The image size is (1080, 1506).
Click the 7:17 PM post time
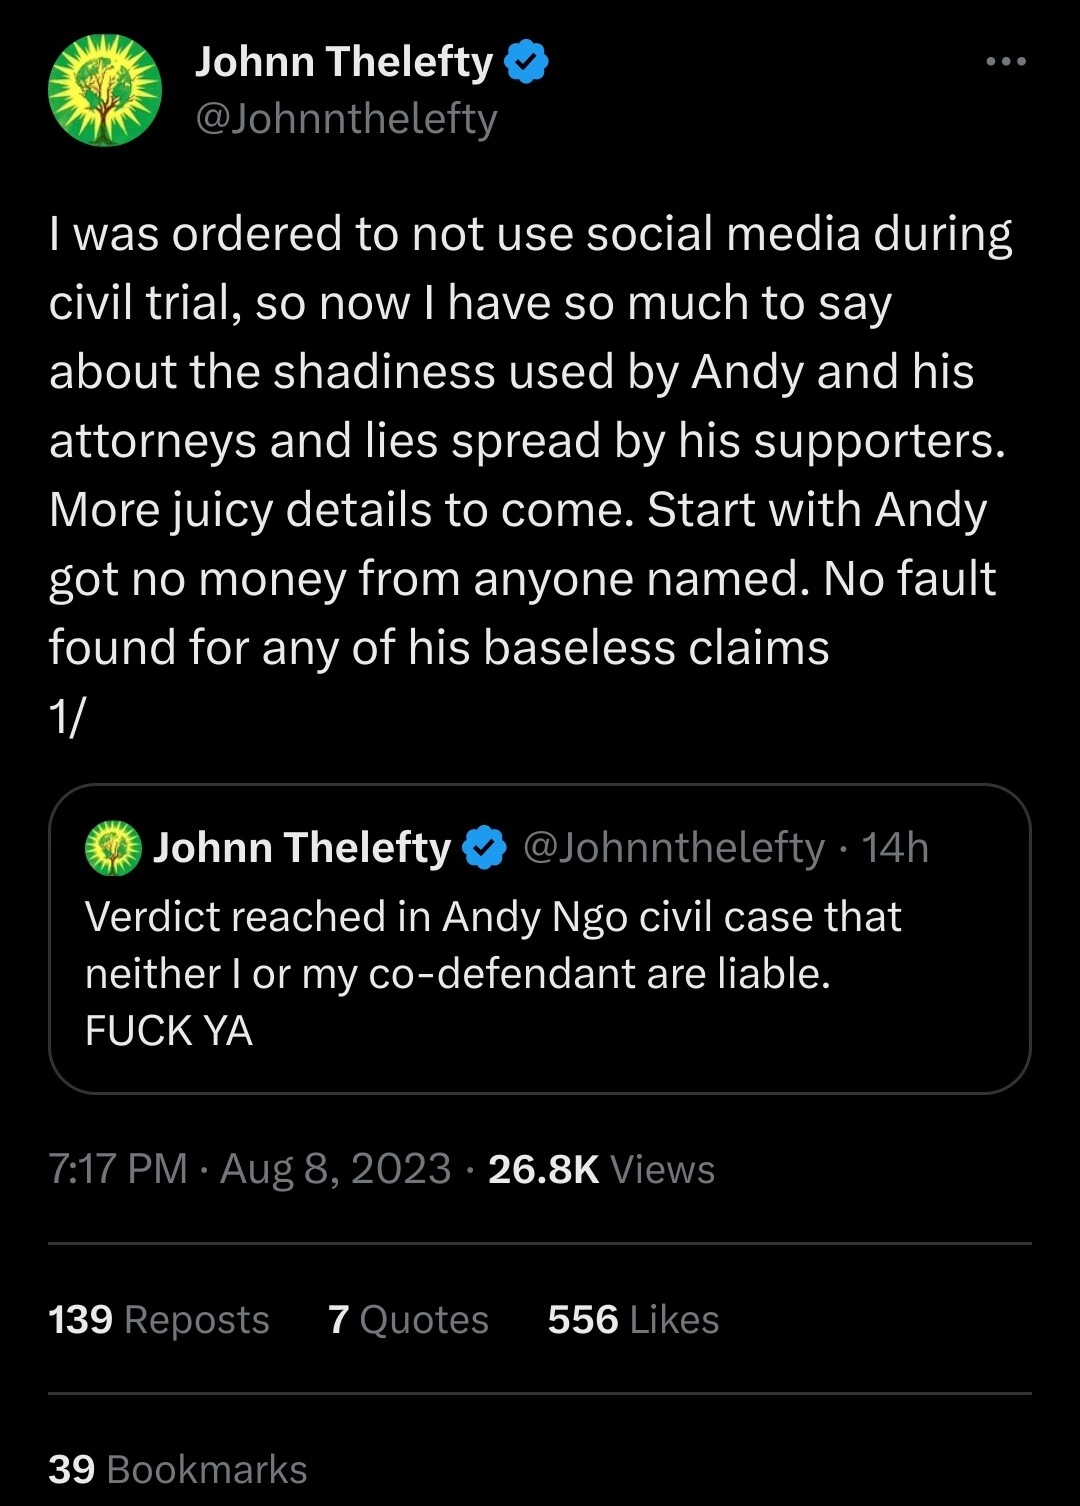pos(118,1169)
